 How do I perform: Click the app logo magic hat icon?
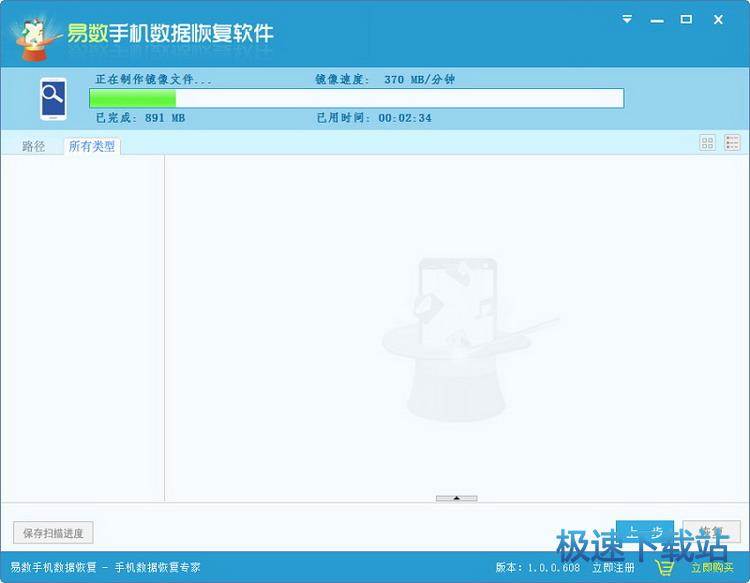pos(34,39)
